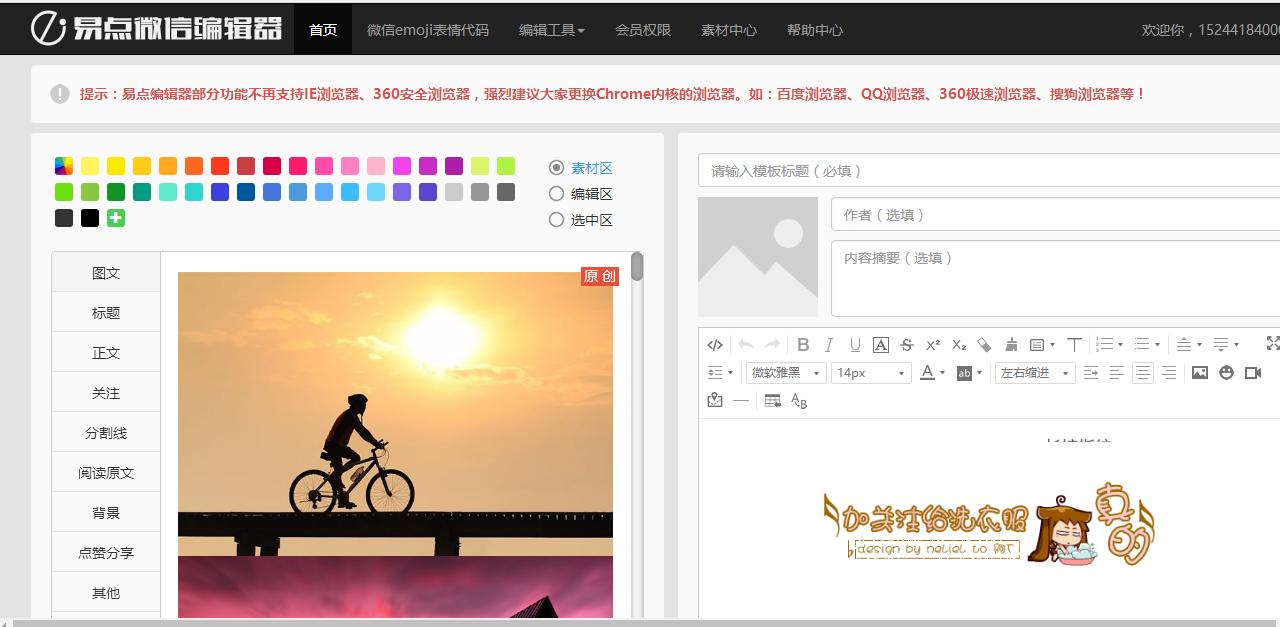Toggle bold text formatting

tap(804, 344)
